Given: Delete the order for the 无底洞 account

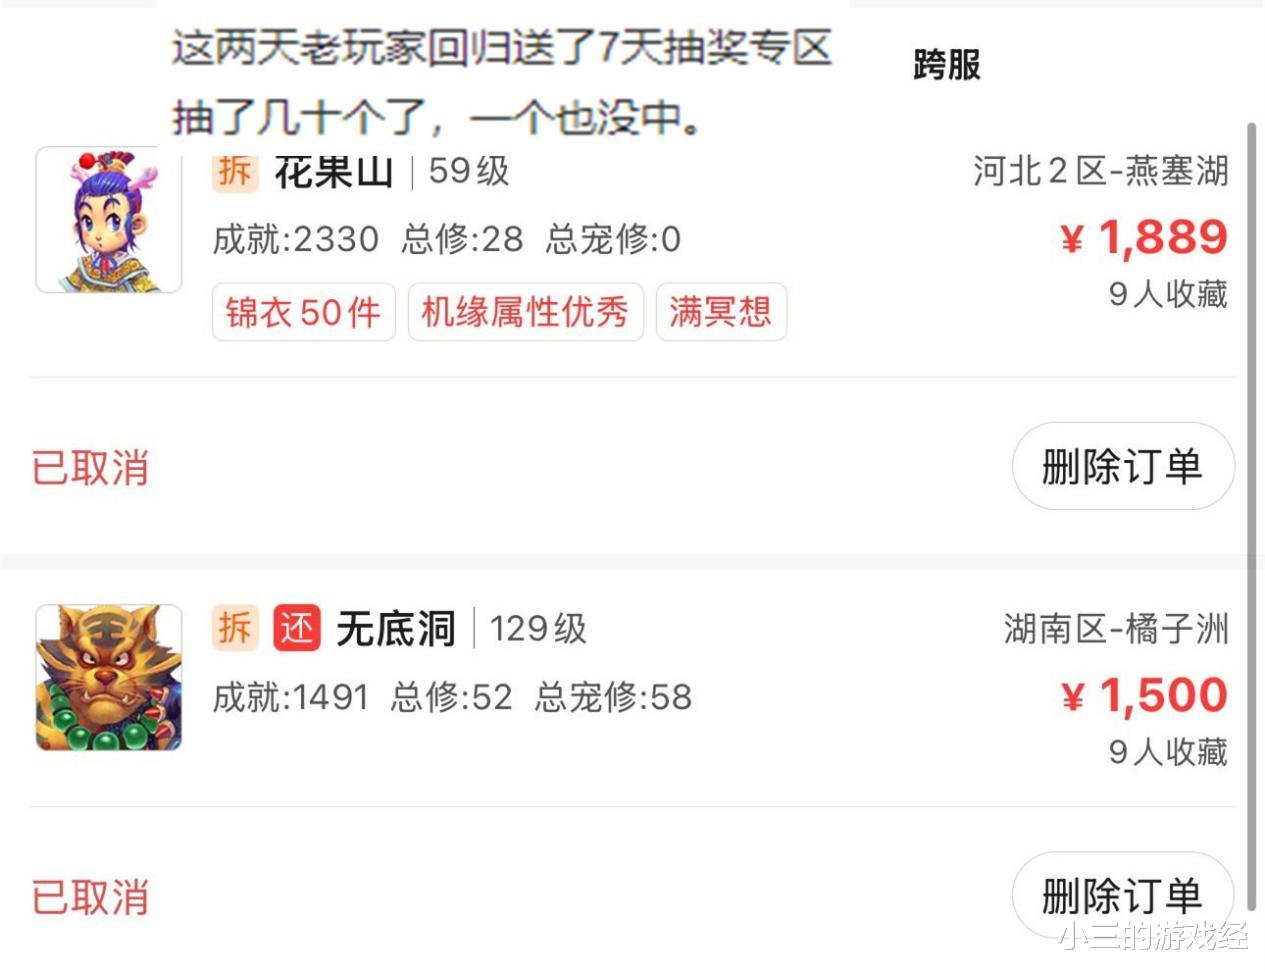Looking at the screenshot, I should click(x=1123, y=896).
